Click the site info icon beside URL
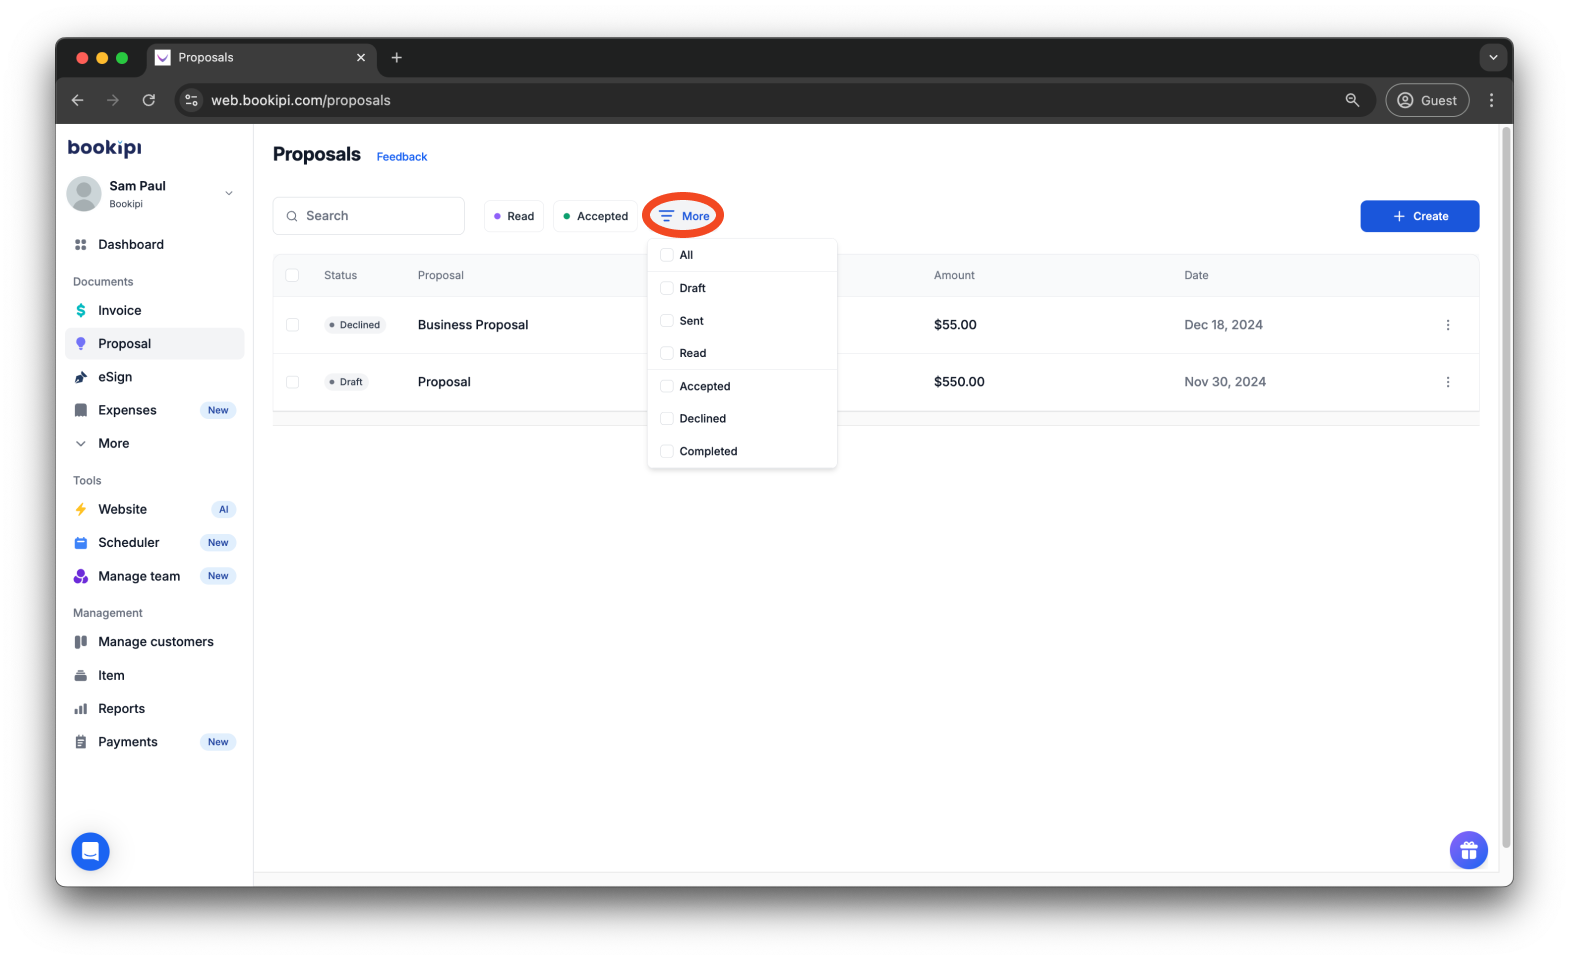 pos(192,100)
